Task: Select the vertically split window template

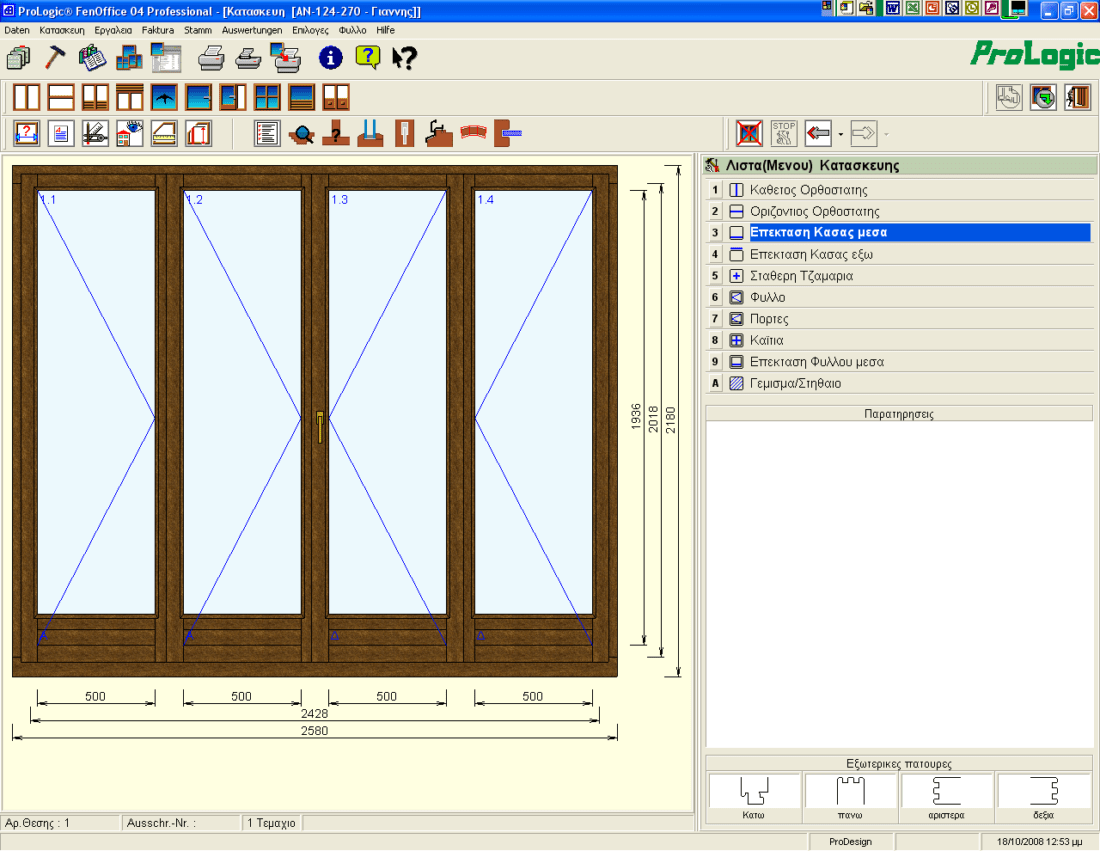Action: coord(27,98)
